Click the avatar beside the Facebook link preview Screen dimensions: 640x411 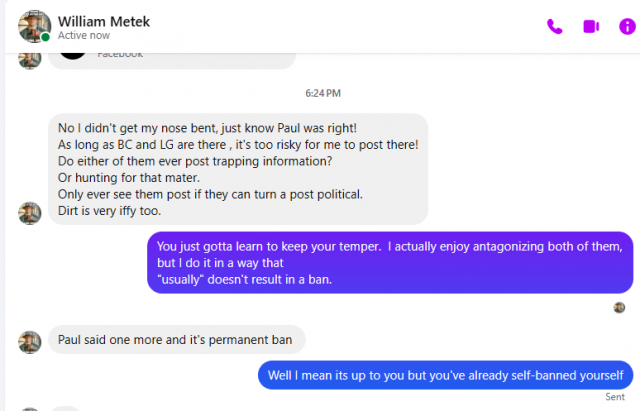click(x=30, y=58)
